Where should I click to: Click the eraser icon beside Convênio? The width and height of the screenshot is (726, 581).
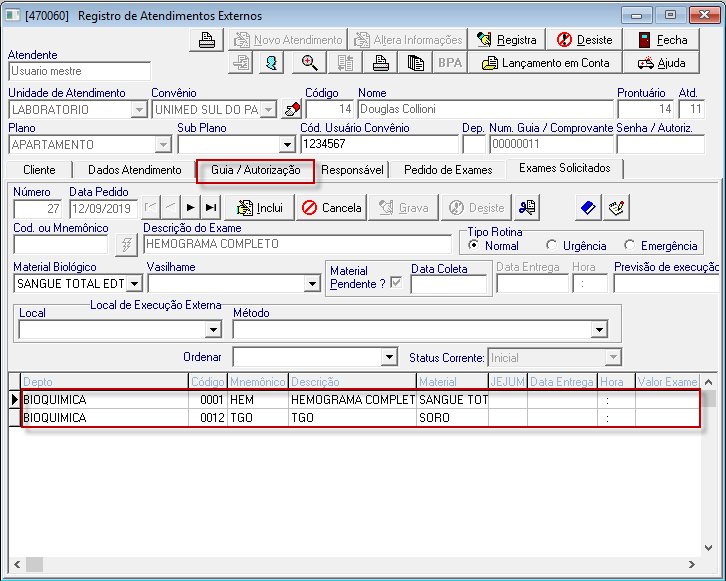[292, 110]
